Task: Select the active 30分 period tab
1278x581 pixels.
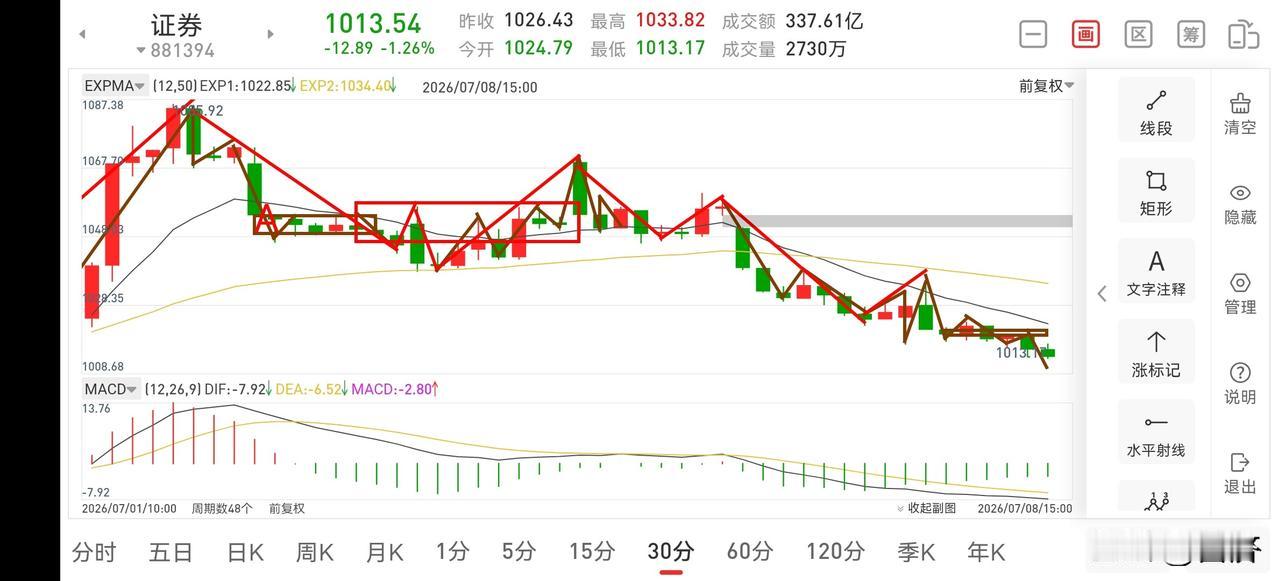Action: (x=670, y=552)
